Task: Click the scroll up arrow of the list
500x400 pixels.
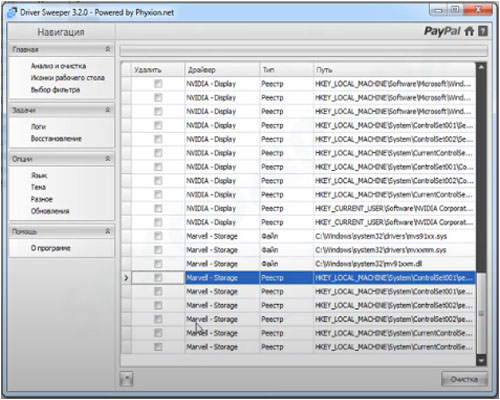Action: tap(481, 67)
